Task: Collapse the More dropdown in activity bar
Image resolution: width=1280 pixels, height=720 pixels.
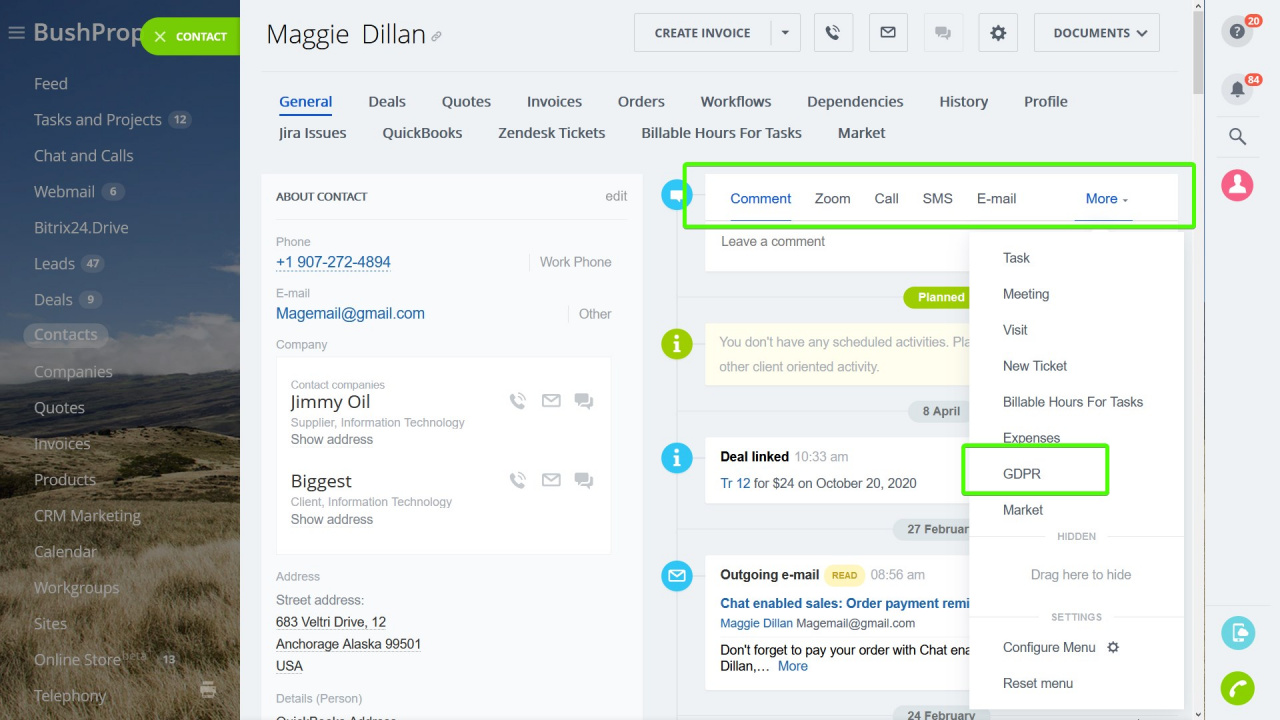Action: pyautogui.click(x=1107, y=199)
